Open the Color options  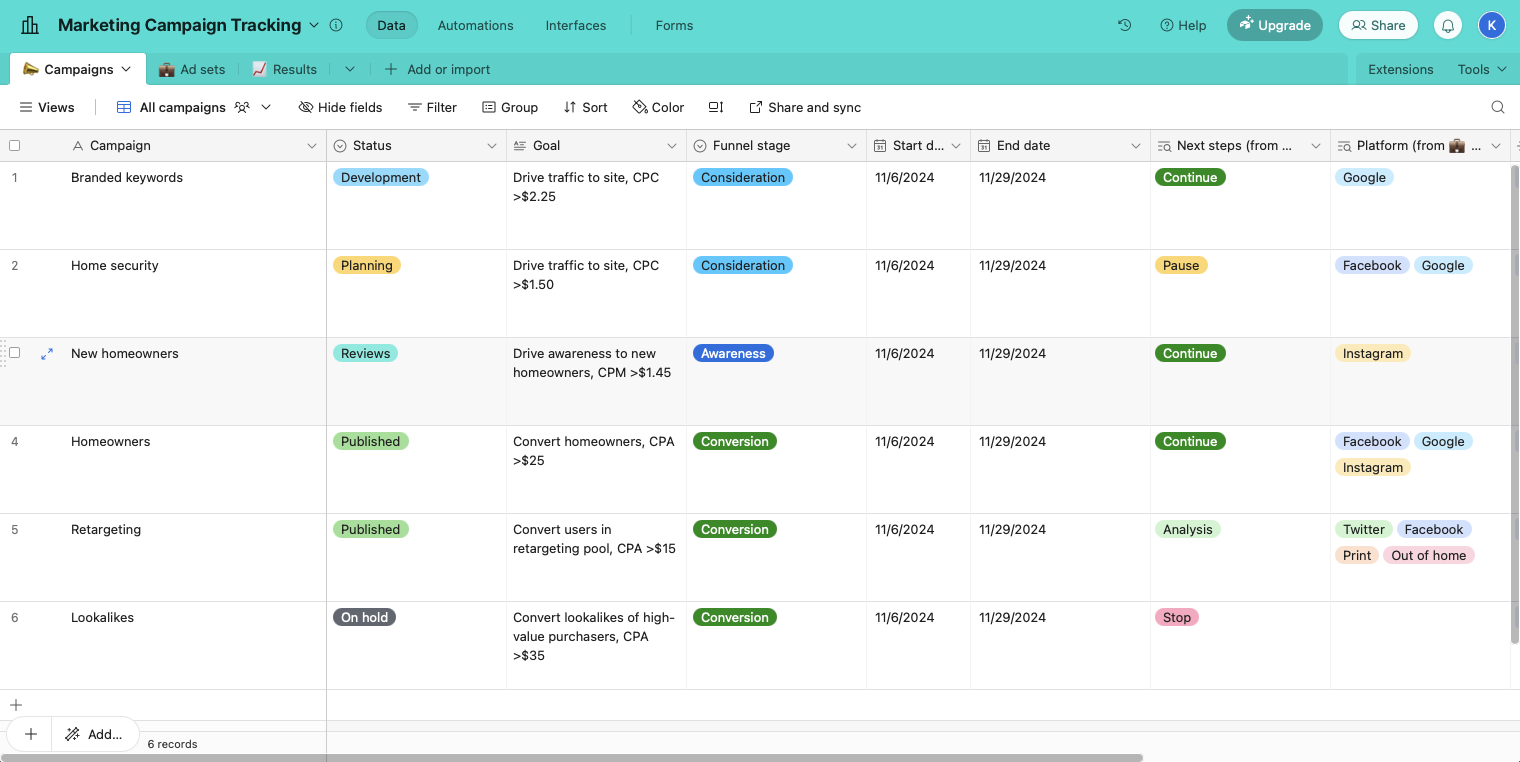point(658,107)
